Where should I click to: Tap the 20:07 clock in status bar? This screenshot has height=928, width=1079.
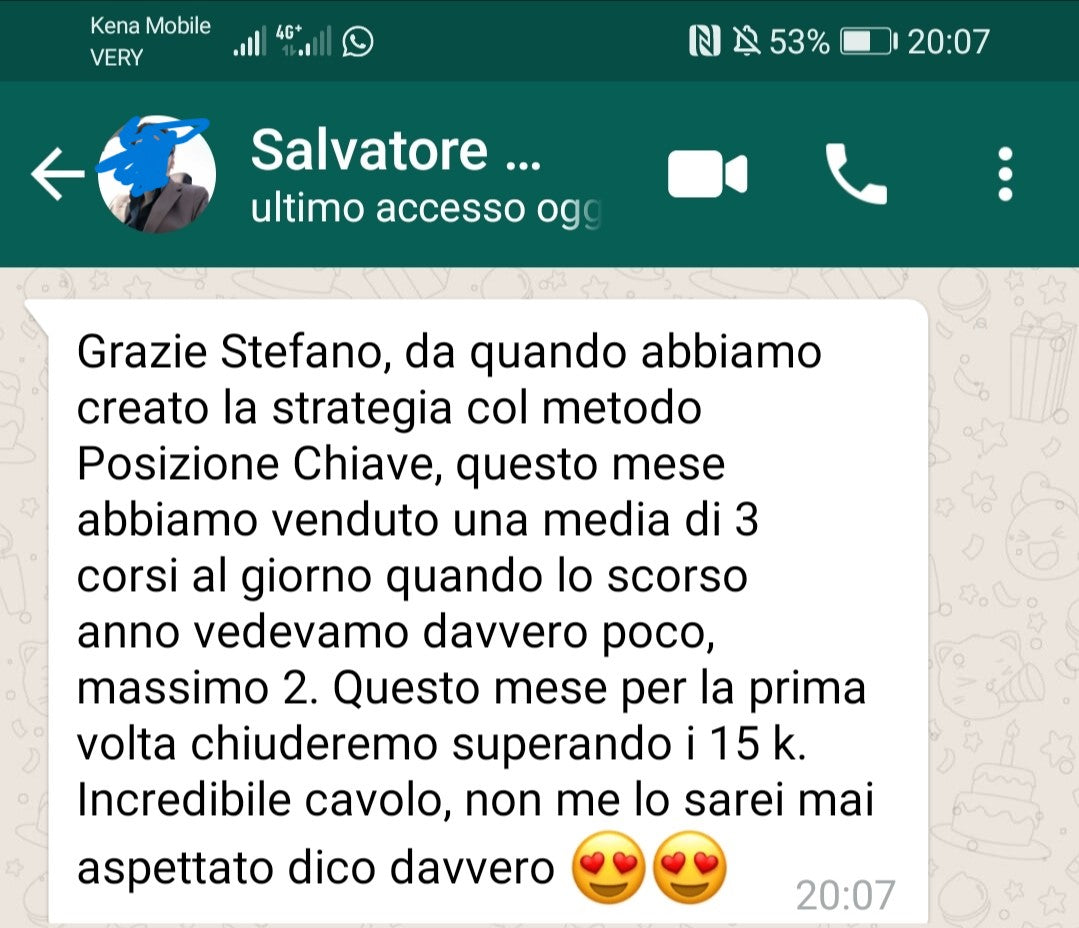(948, 42)
